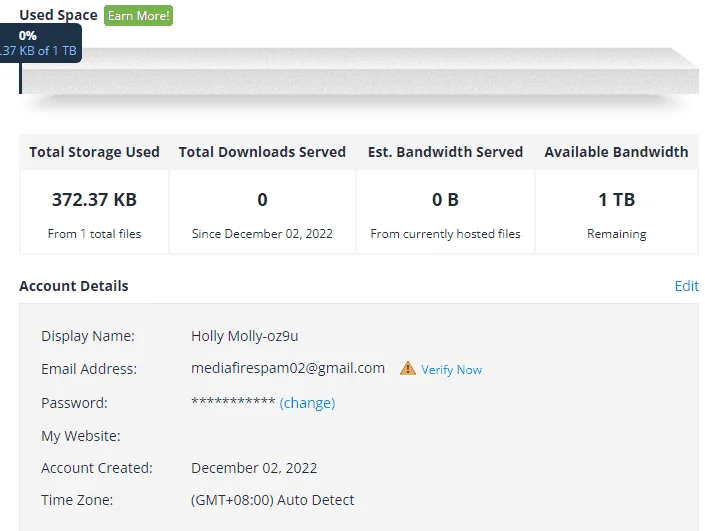This screenshot has width=705, height=531.
Task: Click the Account Details heading
Action: pos(74,286)
